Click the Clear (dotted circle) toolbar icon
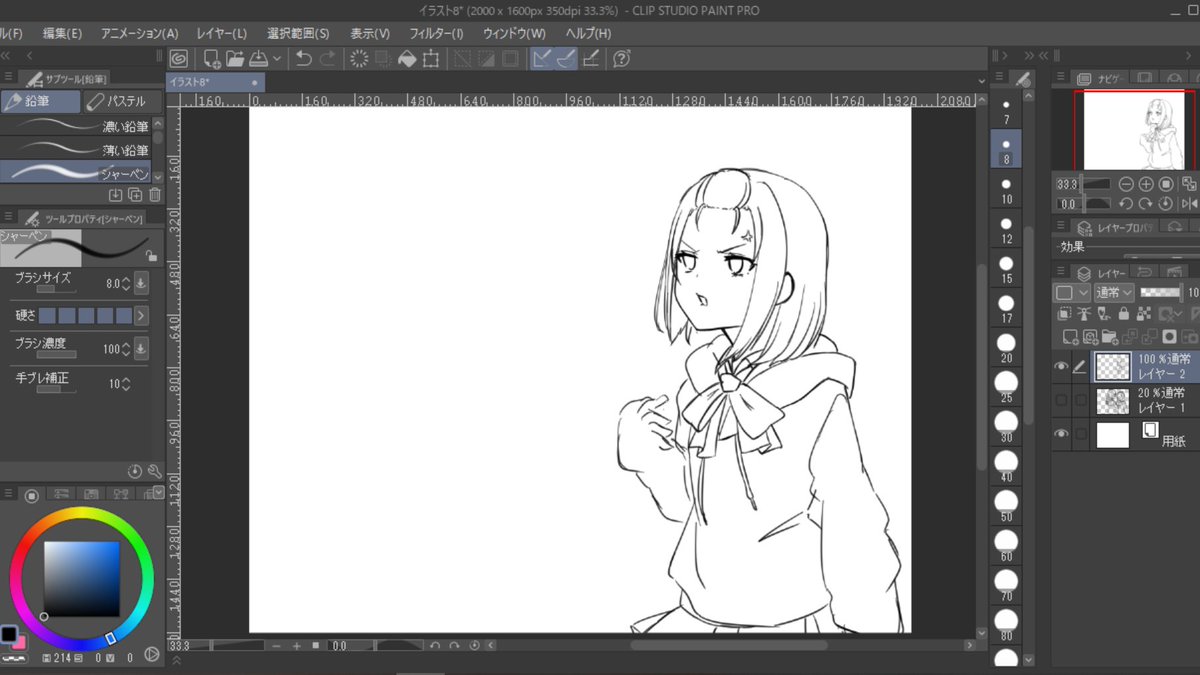The image size is (1200, 675). pos(359,59)
